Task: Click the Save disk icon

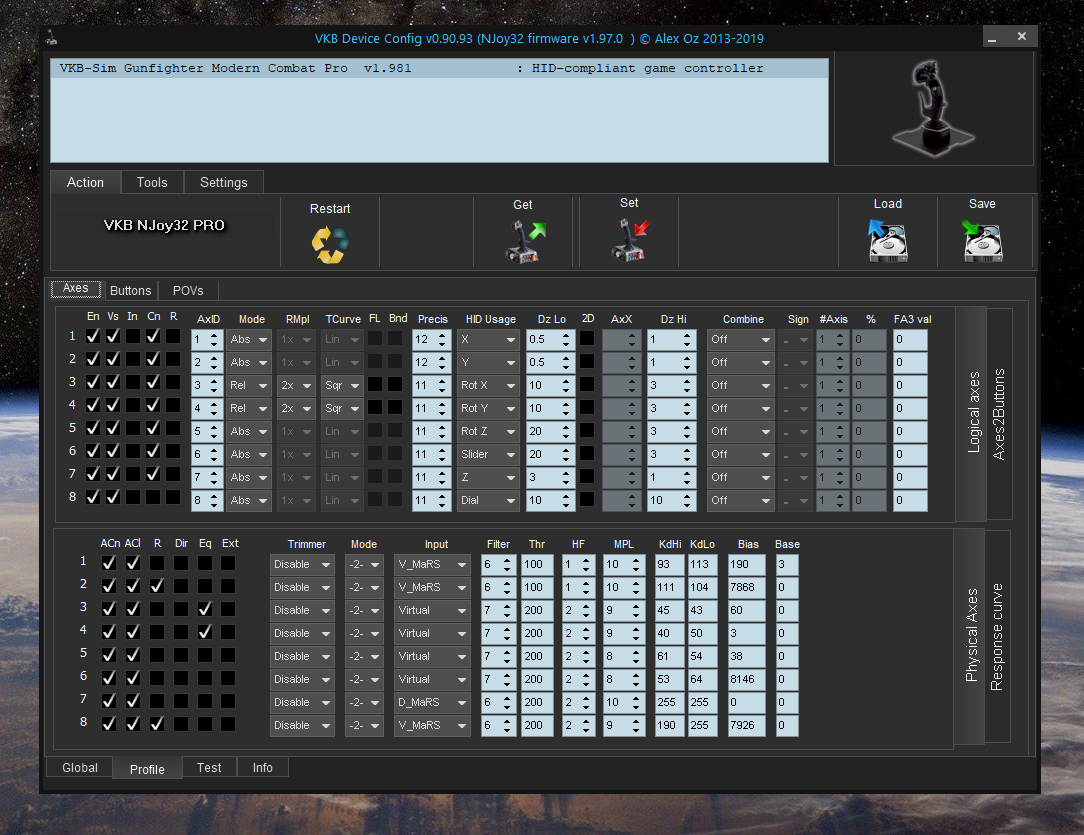Action: pyautogui.click(x=982, y=241)
